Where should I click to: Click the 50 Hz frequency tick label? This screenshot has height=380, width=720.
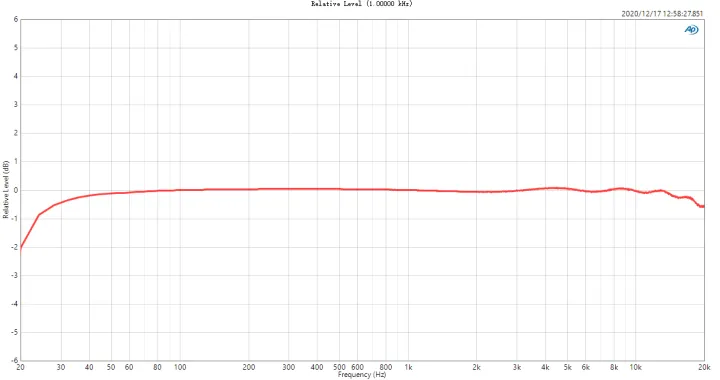(111, 367)
